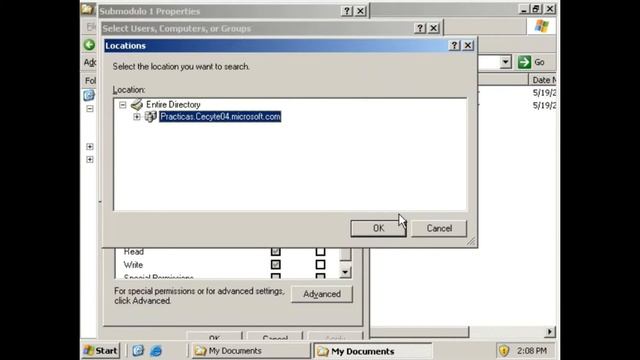
Task: Toggle the Deny checkbox for Read
Action: pos(320,251)
